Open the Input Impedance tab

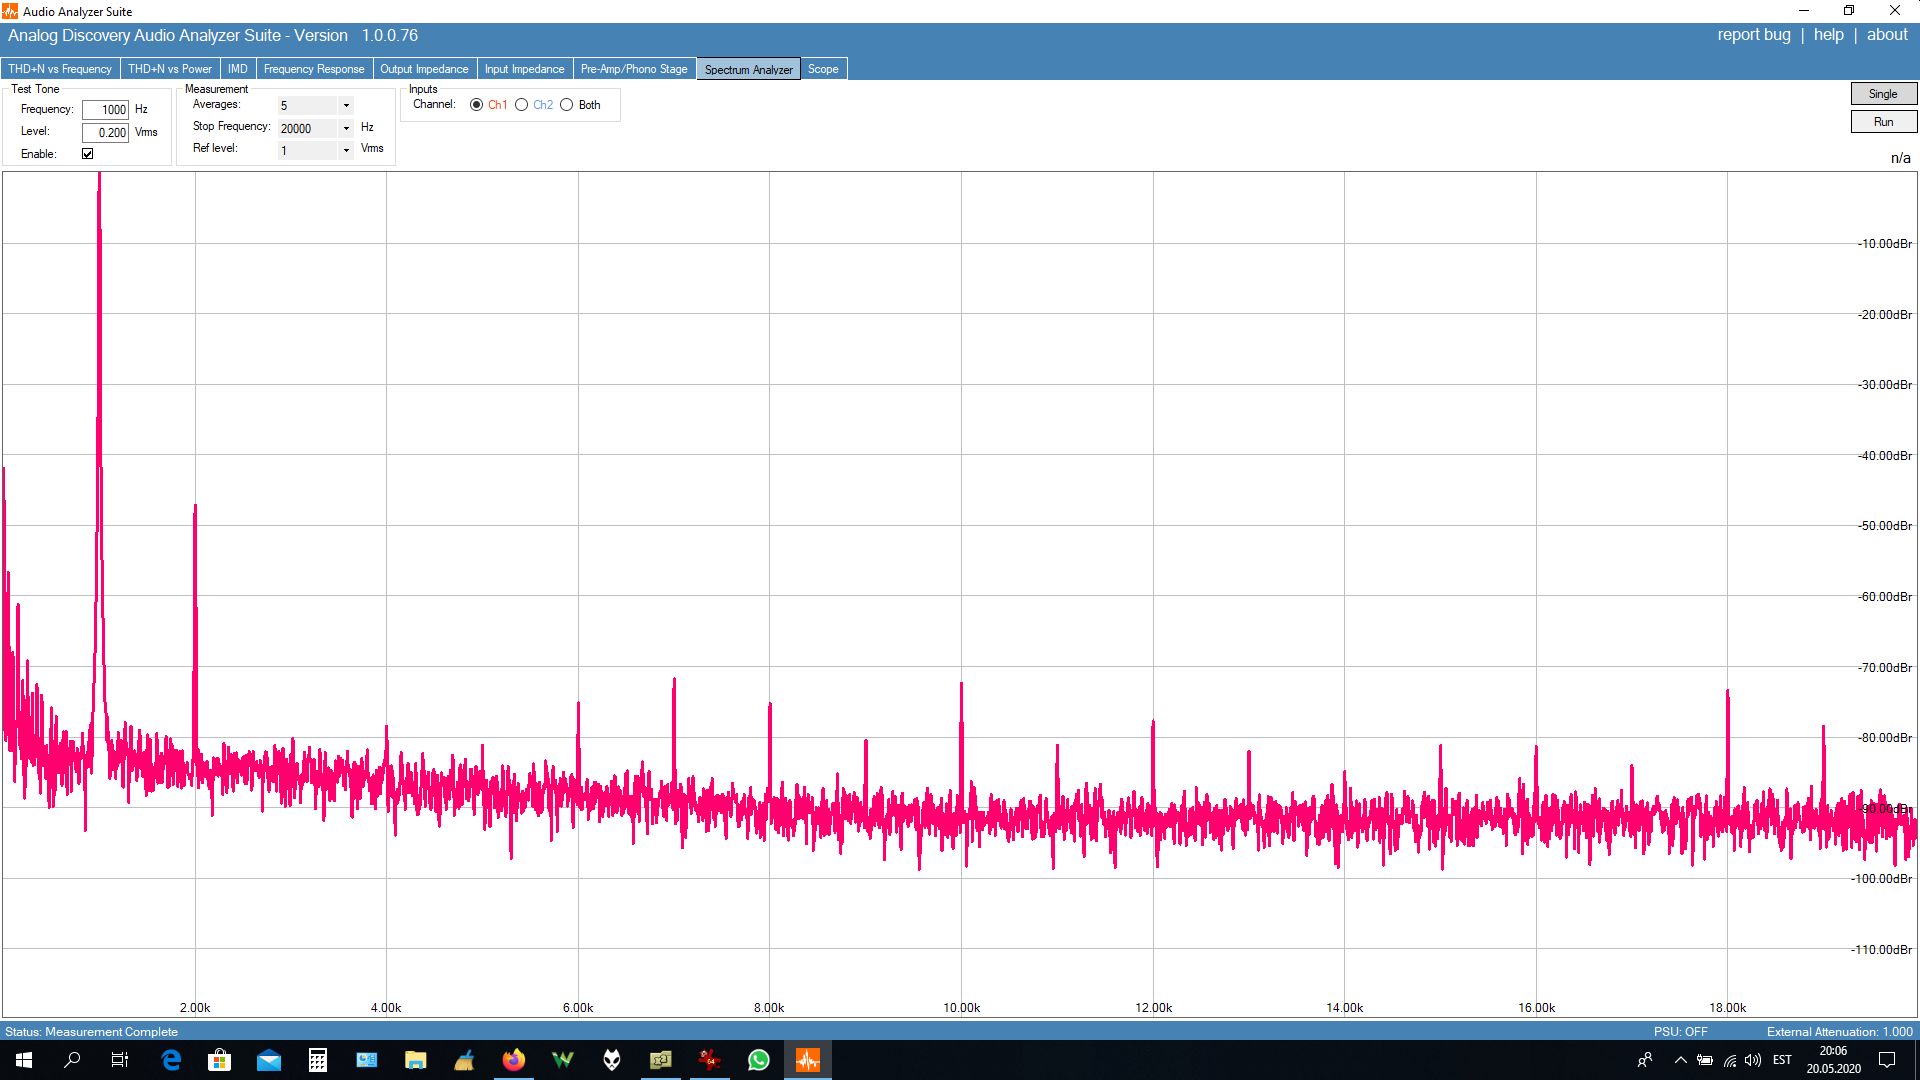coord(524,69)
